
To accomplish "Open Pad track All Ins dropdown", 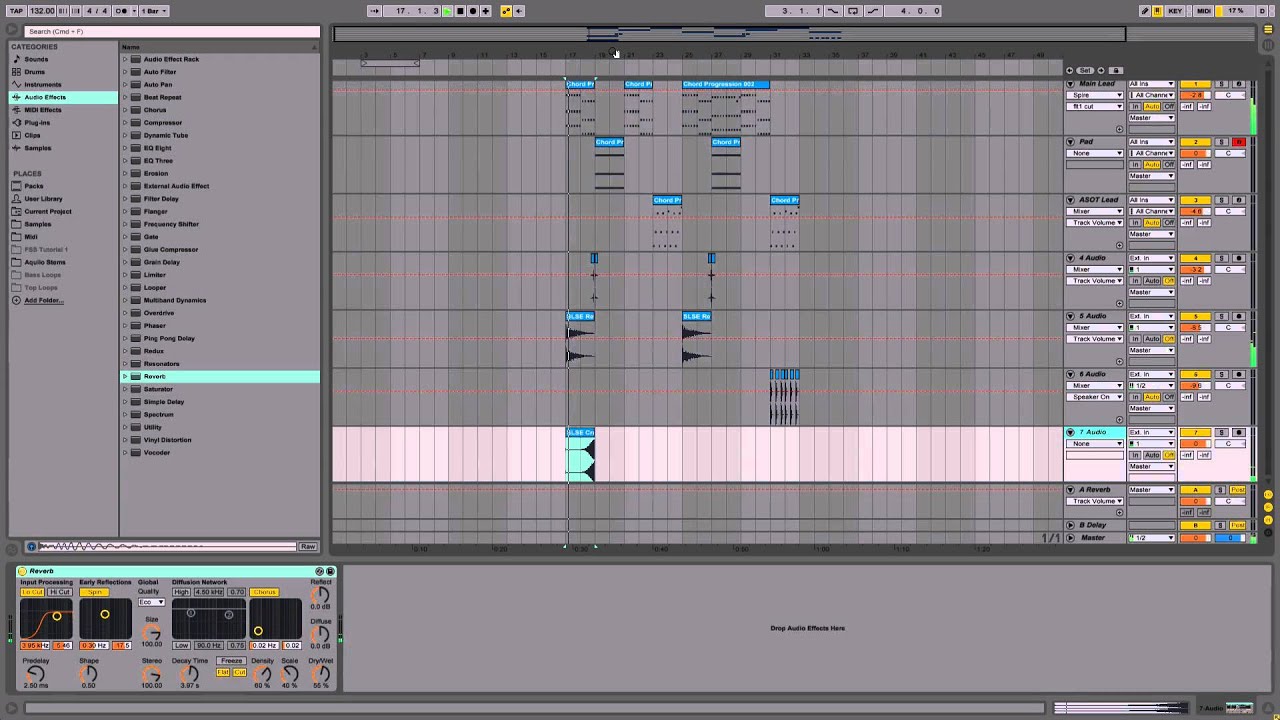I will coord(1152,142).
